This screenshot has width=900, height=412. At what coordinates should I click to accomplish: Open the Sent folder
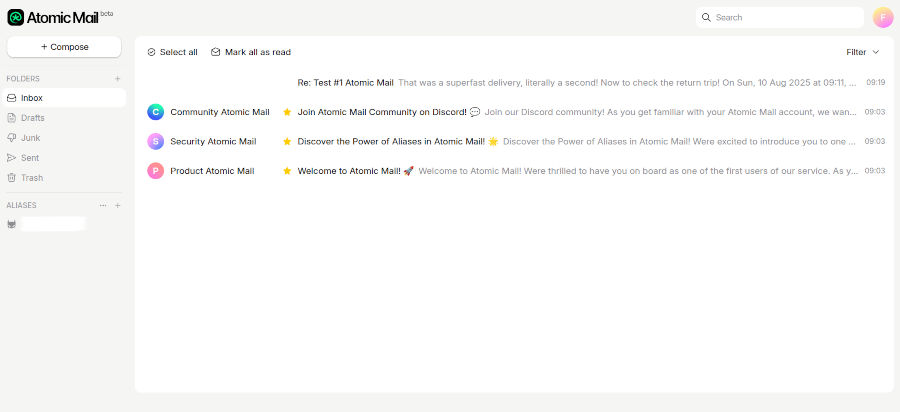64,158
